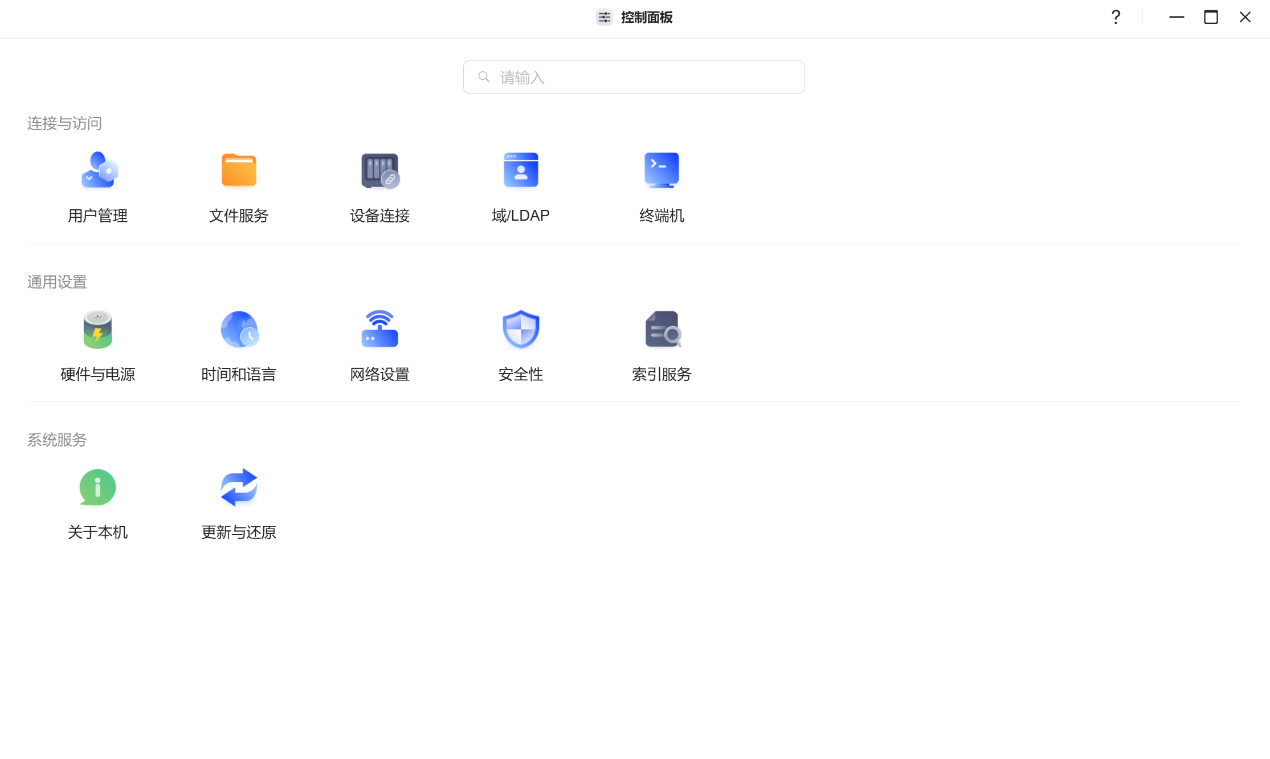
Task: Click the 连接与访问 section heading
Action: [65, 123]
